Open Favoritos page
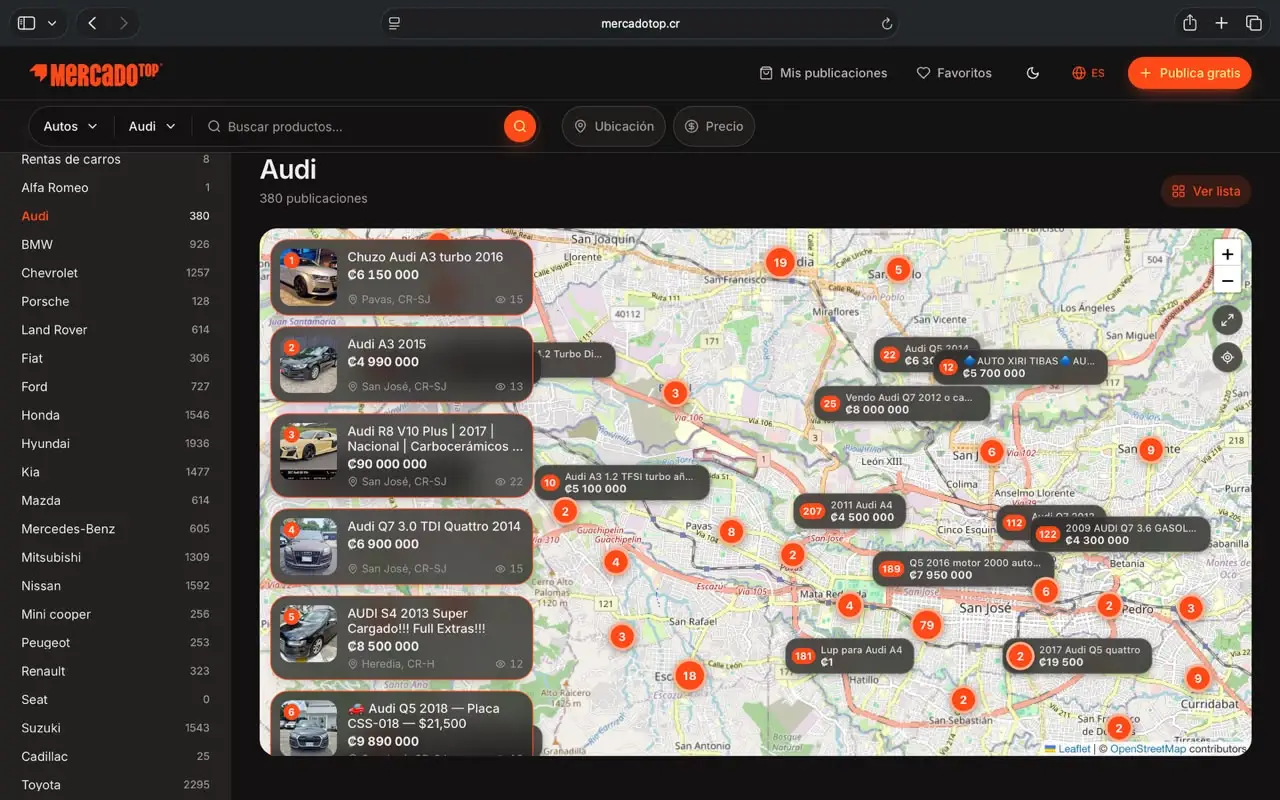This screenshot has width=1280, height=800. pos(954,73)
